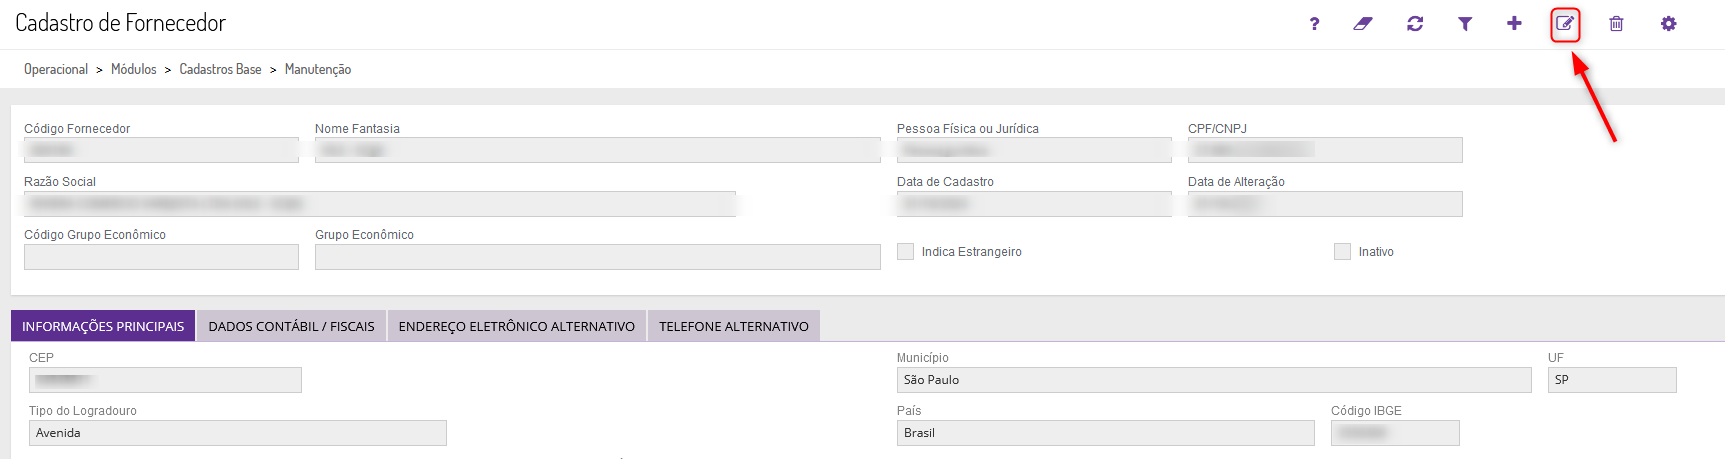Select the Informações Principais tab
Viewport: 1725px width, 459px height.
point(103,326)
